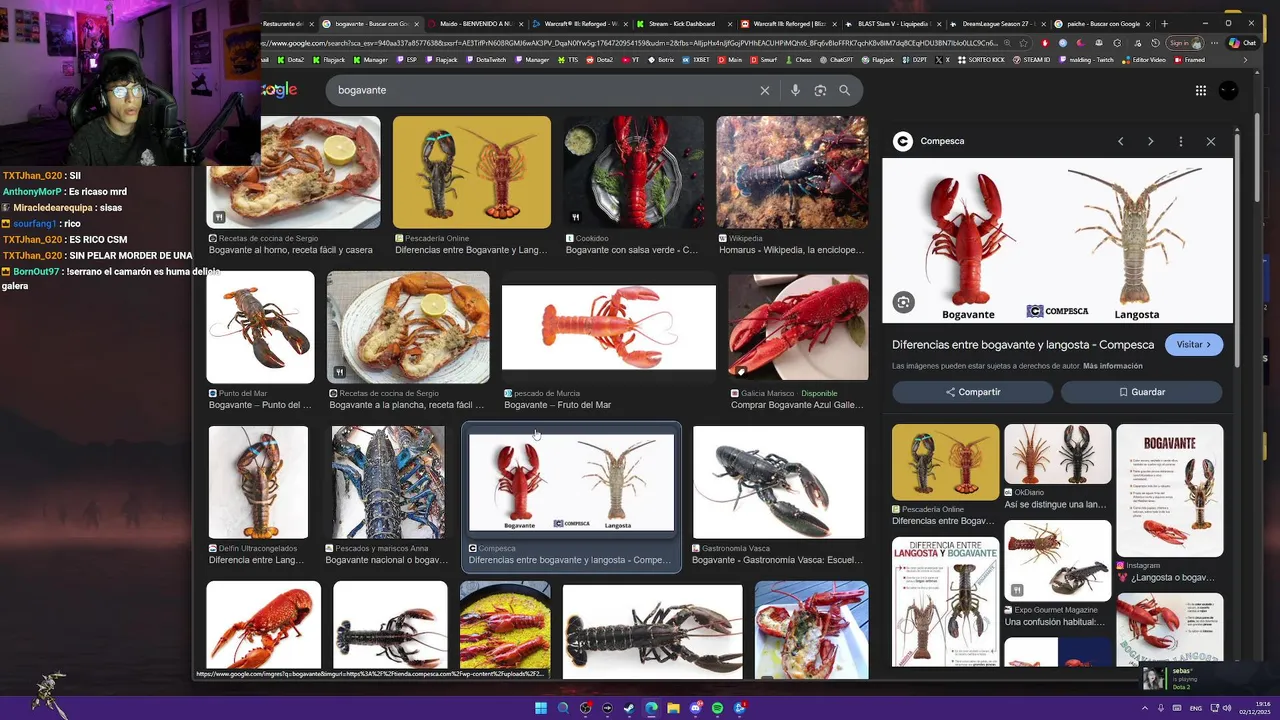Screen dimensions: 1280x720
Task: Open volume control in system tray
Action: tap(1227, 708)
